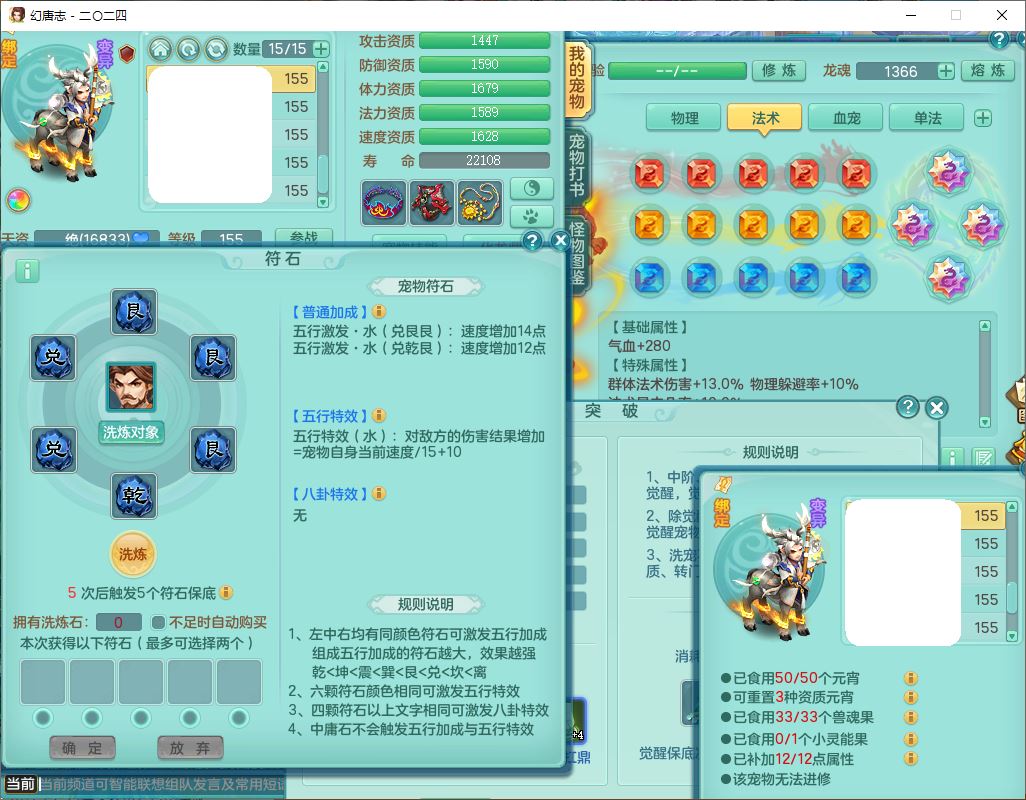Select the pet necklace equipment slot
This screenshot has height=800, width=1026.
(x=480, y=203)
